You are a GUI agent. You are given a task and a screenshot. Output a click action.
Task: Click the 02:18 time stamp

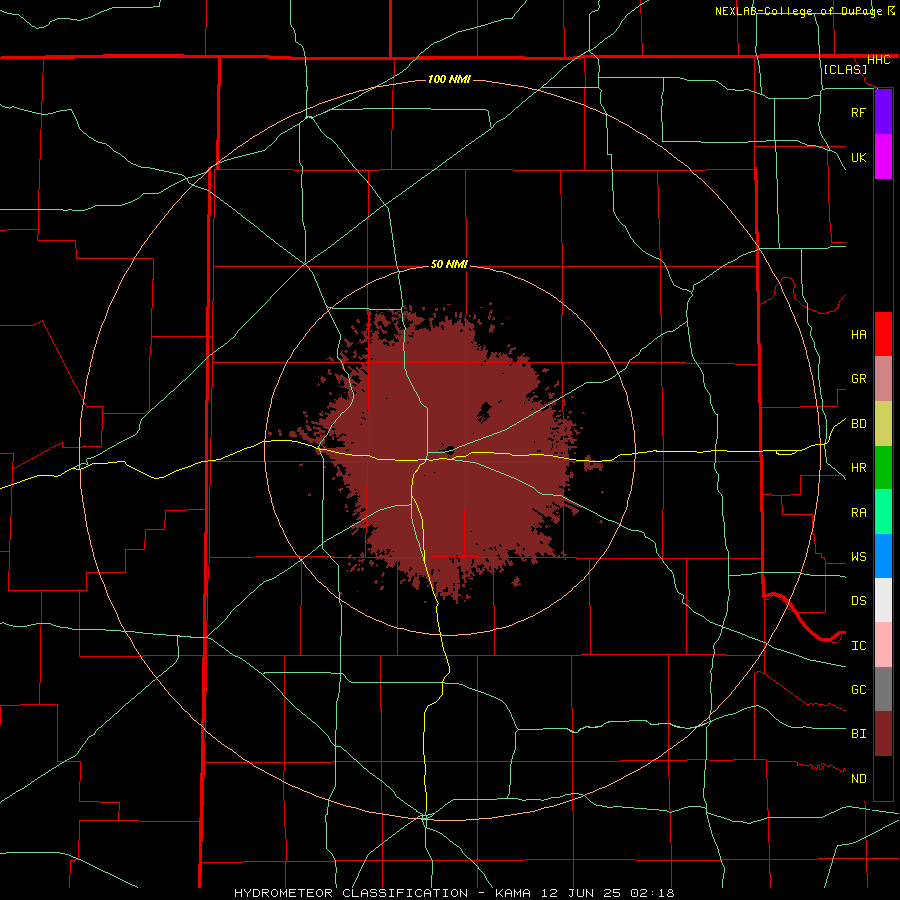pos(651,893)
